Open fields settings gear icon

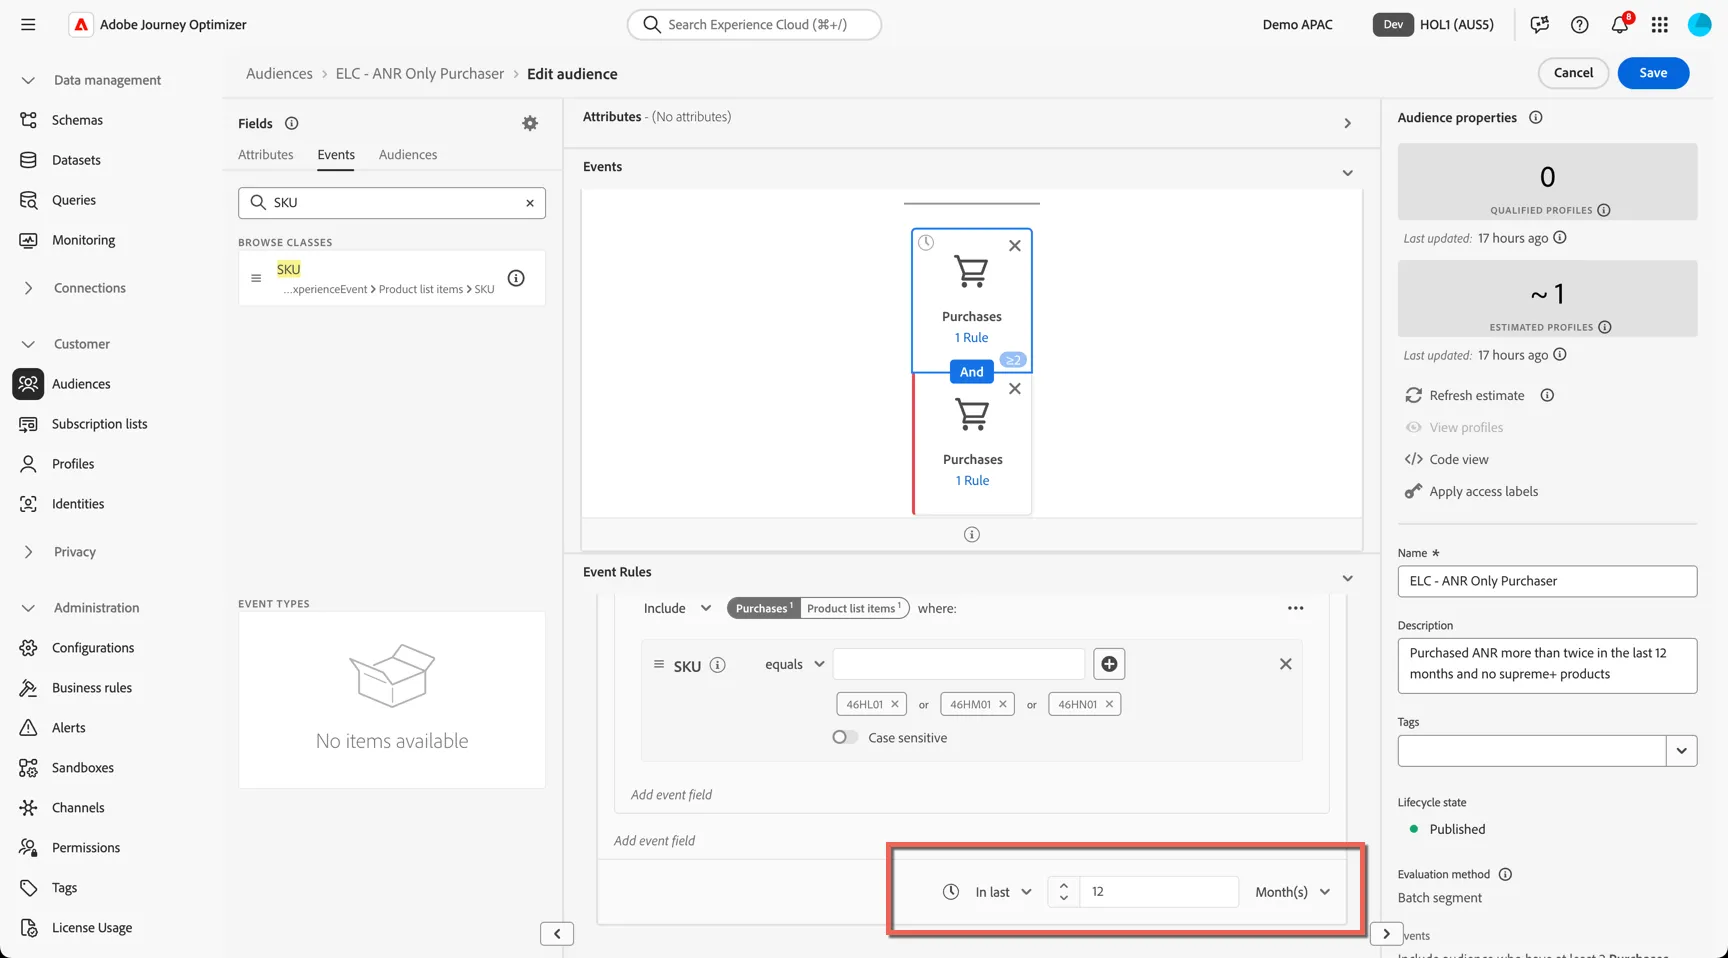pos(530,123)
